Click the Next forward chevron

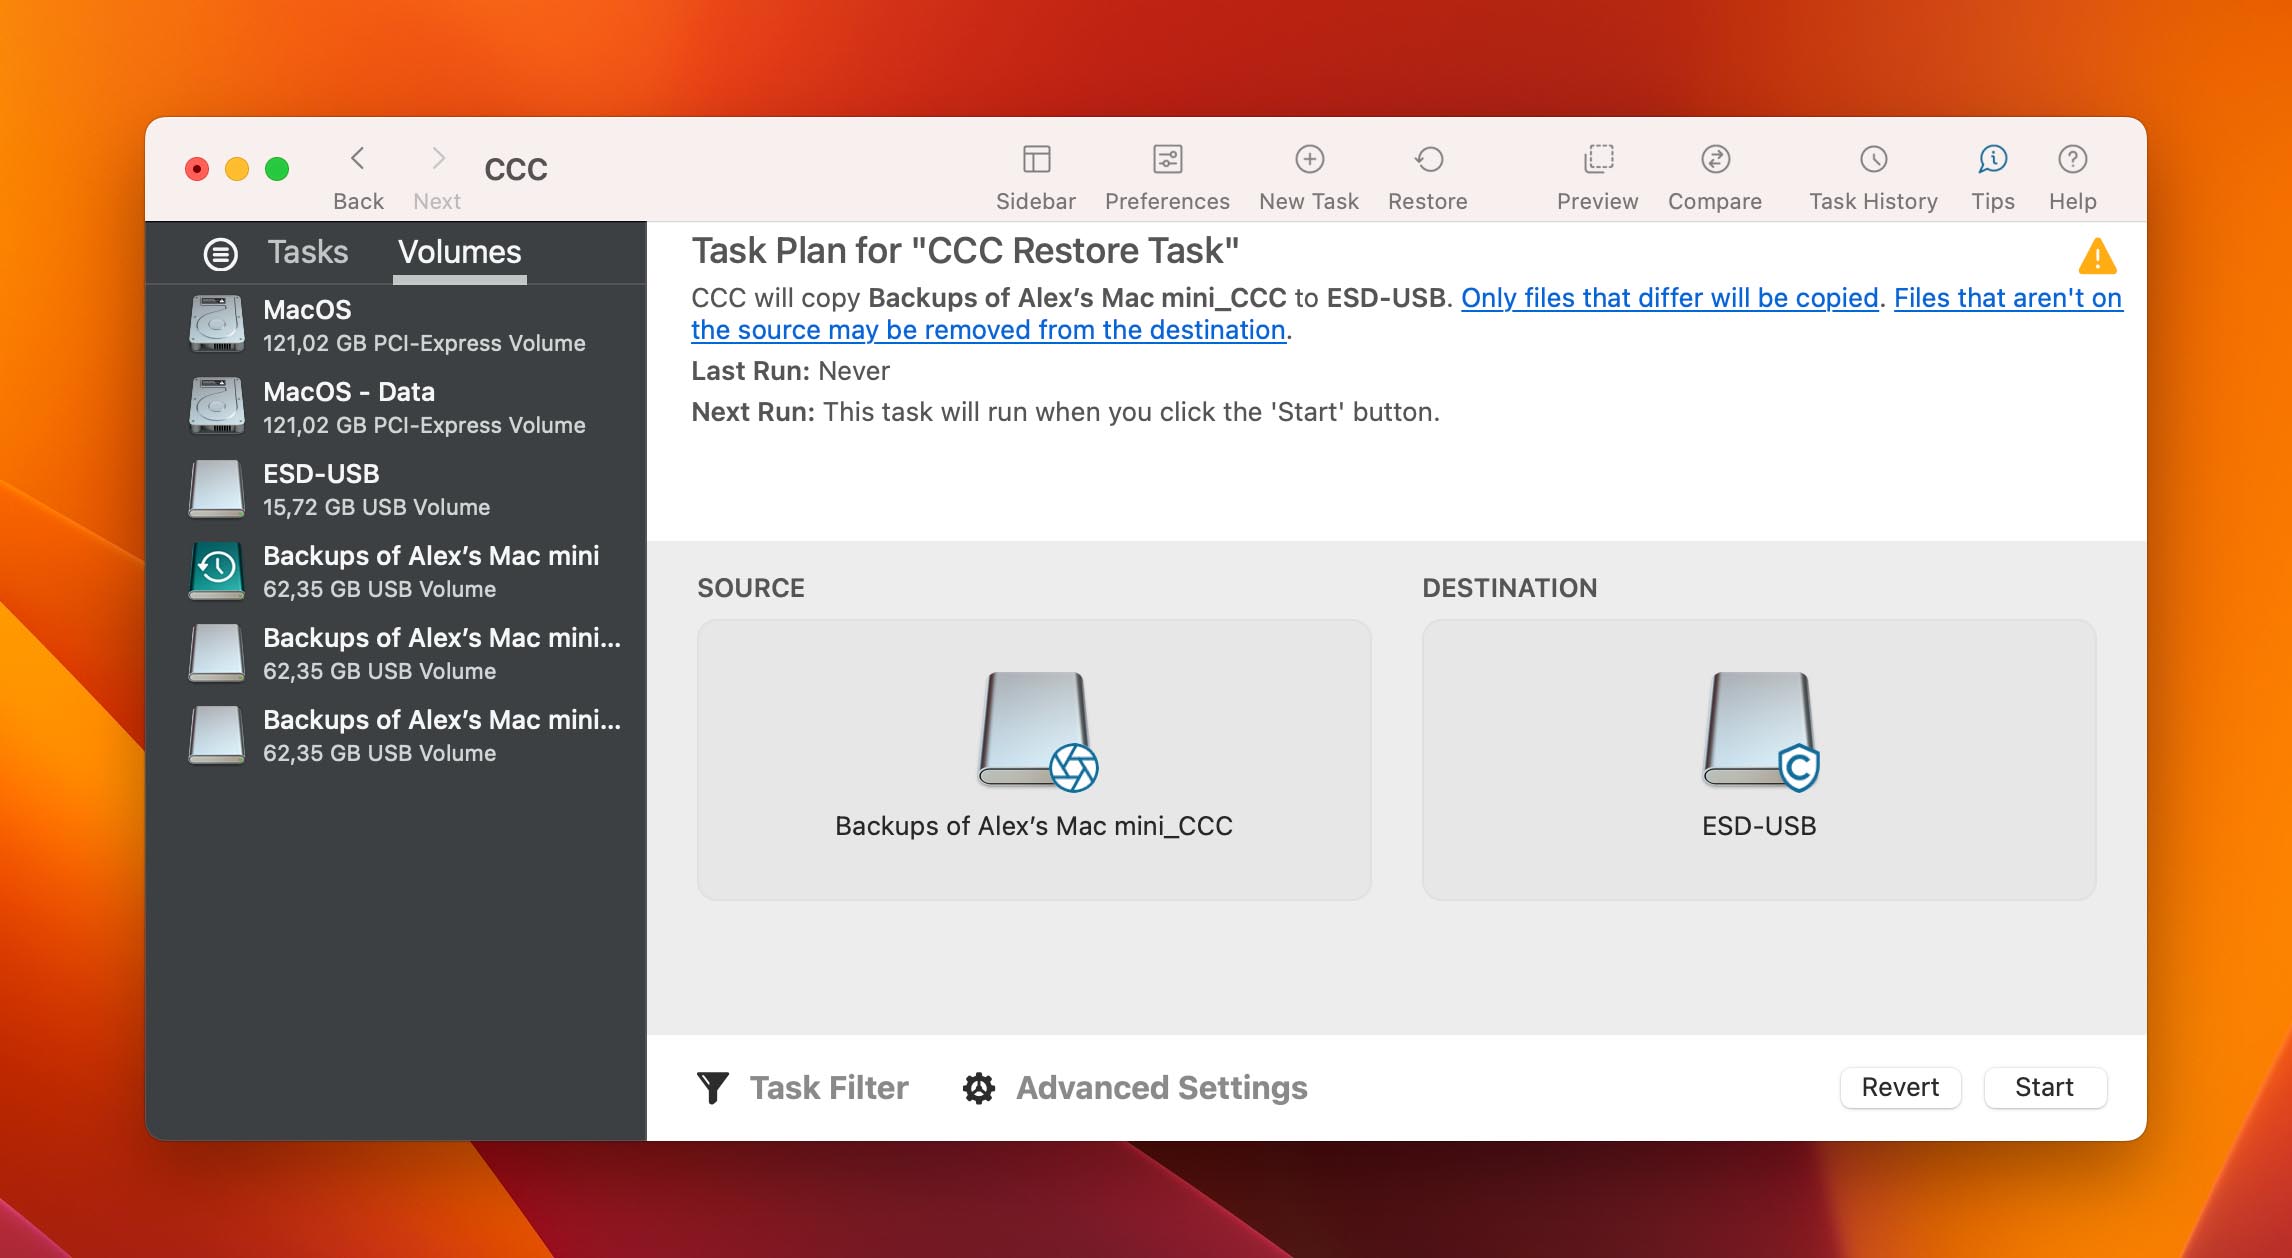point(438,158)
